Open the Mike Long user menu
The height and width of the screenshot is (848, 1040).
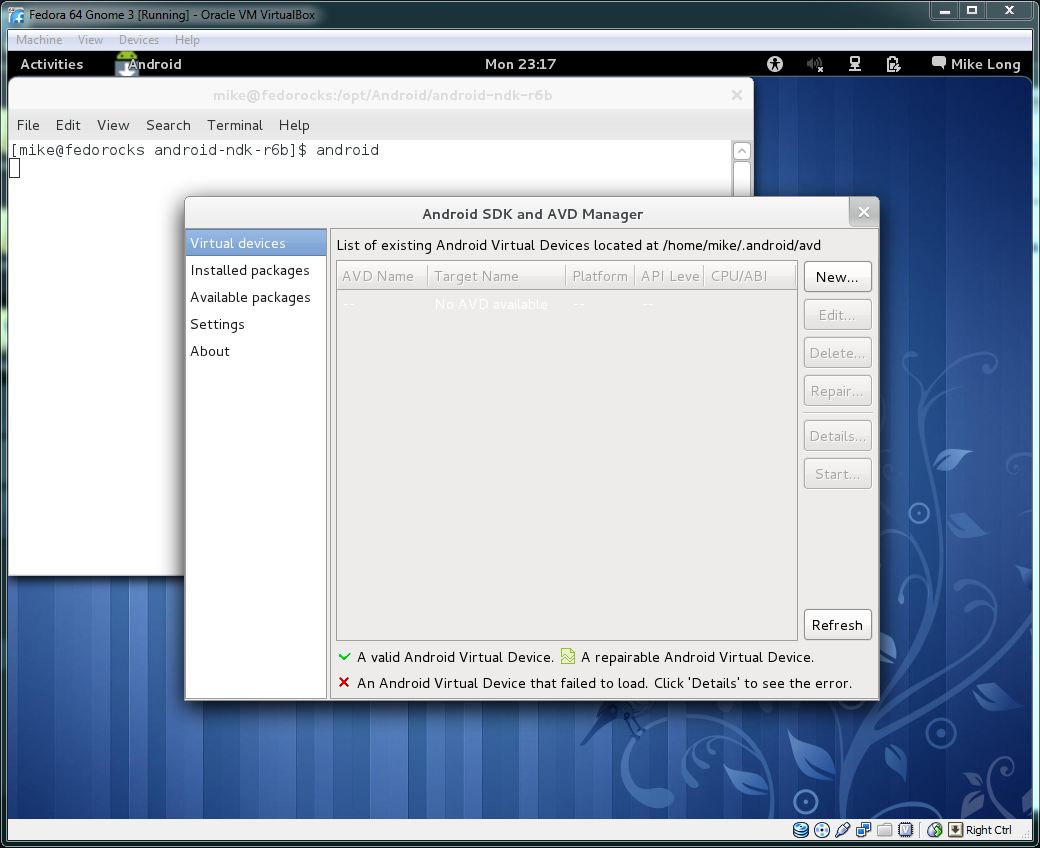point(976,64)
